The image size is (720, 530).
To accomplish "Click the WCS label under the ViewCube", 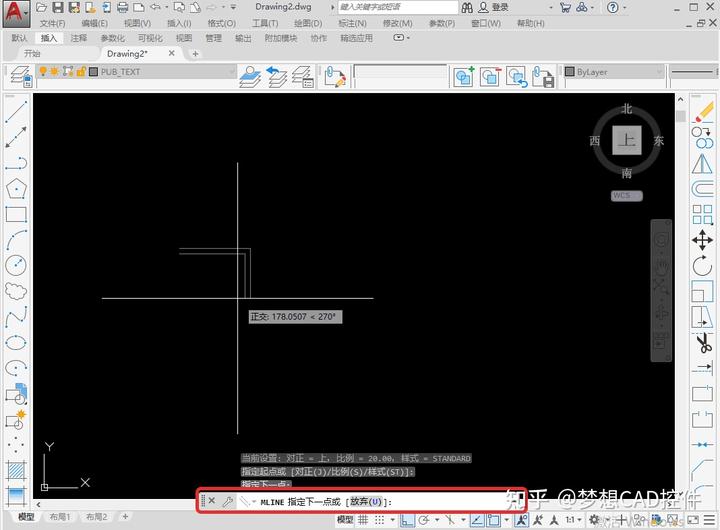I will (x=626, y=196).
